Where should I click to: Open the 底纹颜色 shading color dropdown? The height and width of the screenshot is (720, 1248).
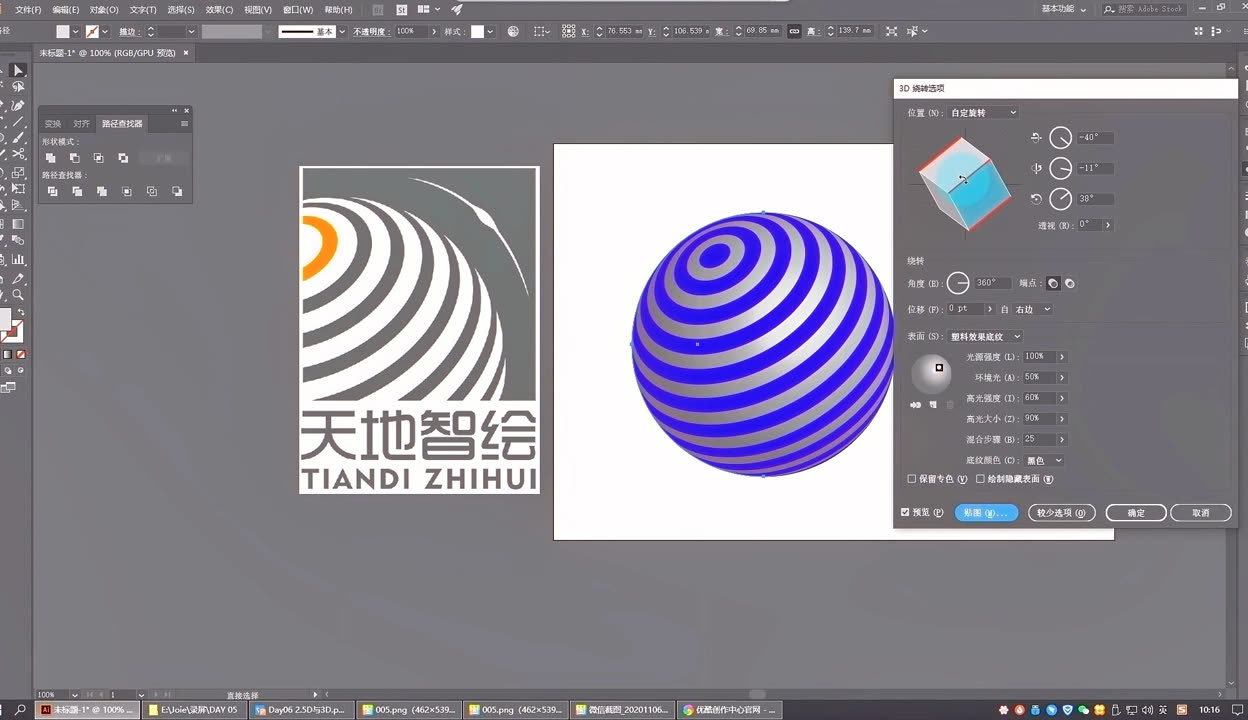coord(1043,461)
